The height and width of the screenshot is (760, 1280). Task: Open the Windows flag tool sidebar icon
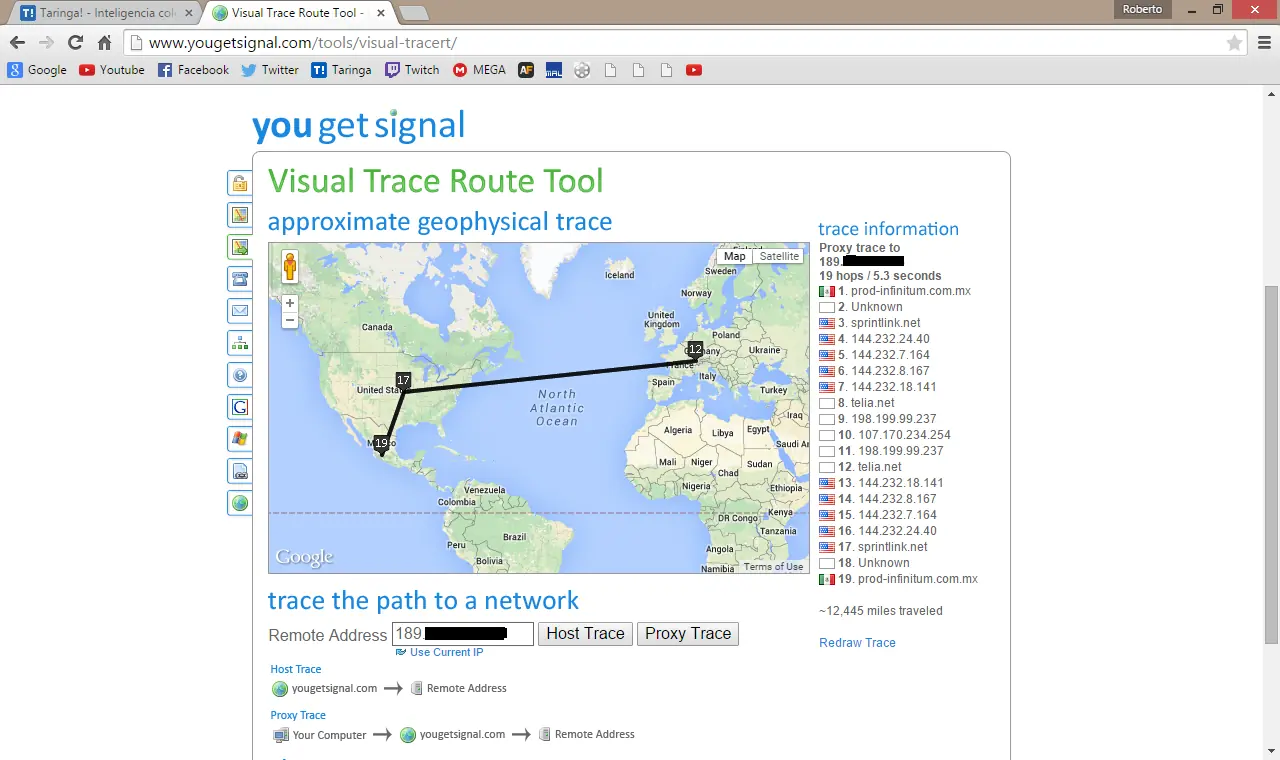[x=240, y=439]
